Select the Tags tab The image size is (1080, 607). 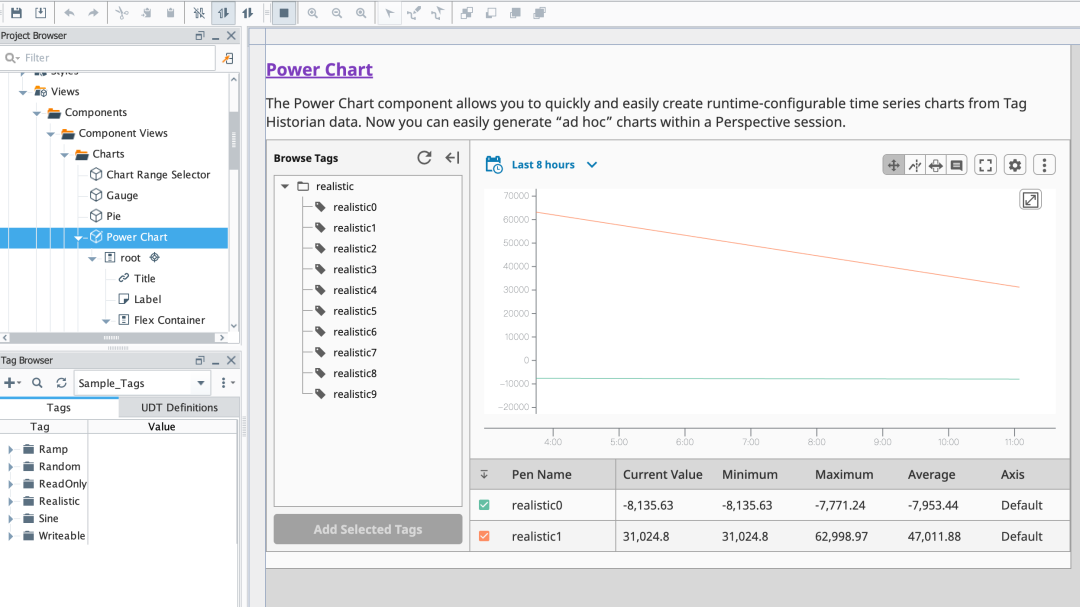[x=59, y=407]
